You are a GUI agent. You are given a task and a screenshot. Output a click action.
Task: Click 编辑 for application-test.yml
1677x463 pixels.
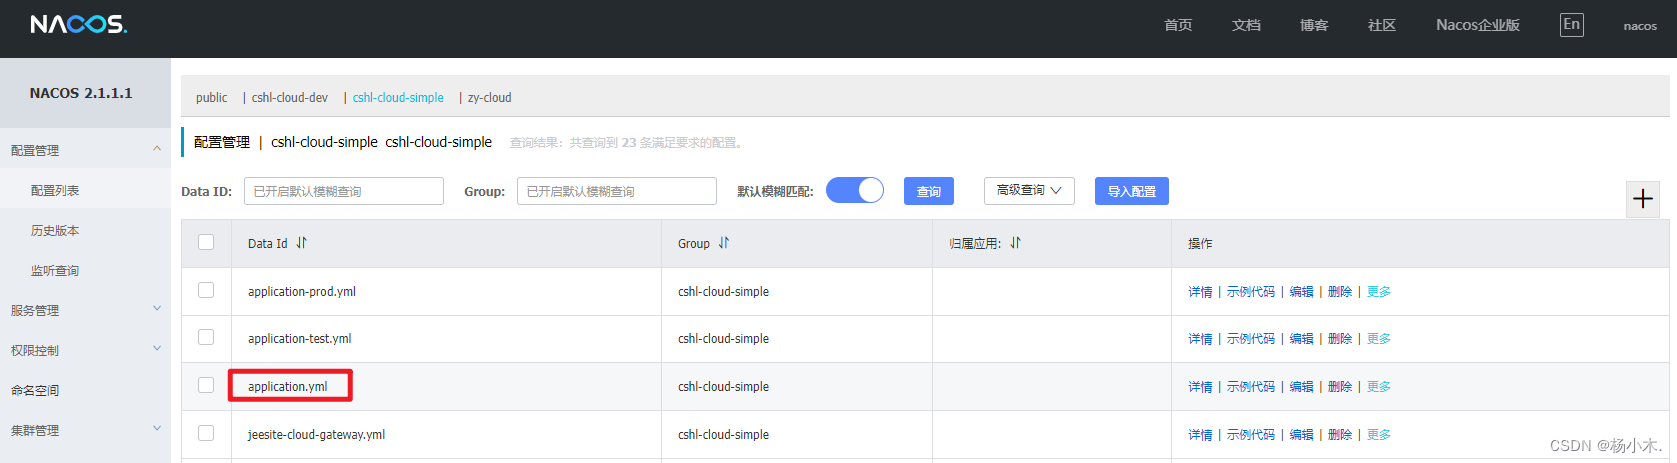1302,339
